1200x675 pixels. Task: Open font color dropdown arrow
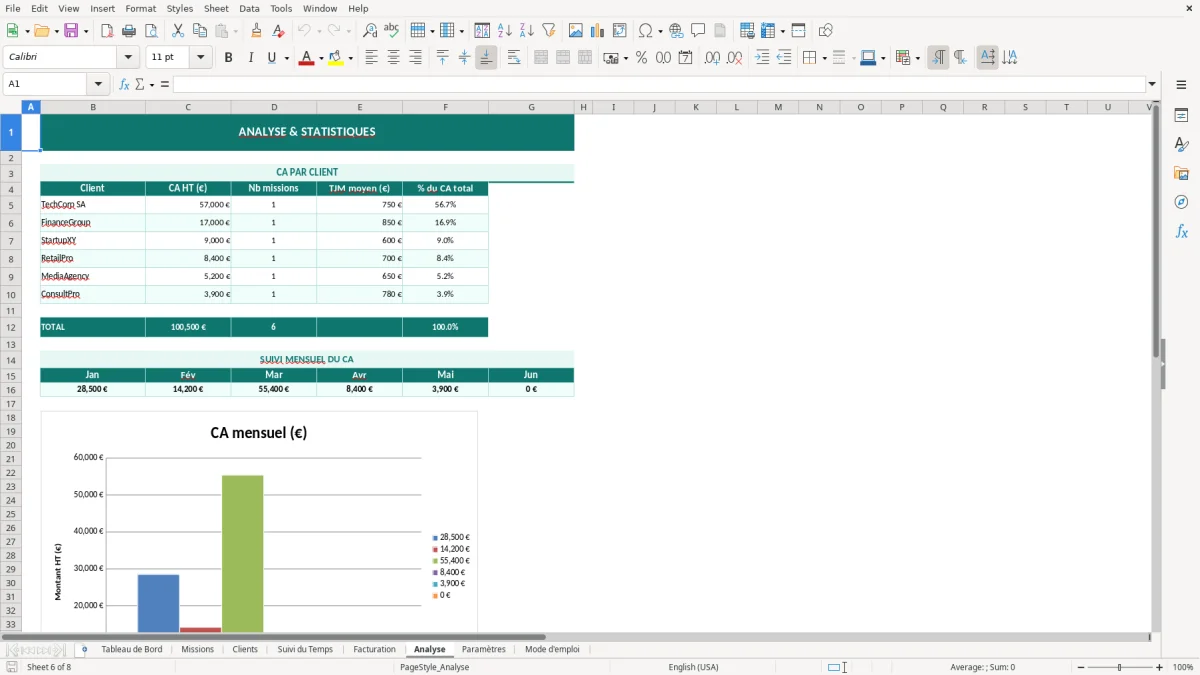pyautogui.click(x=320, y=58)
